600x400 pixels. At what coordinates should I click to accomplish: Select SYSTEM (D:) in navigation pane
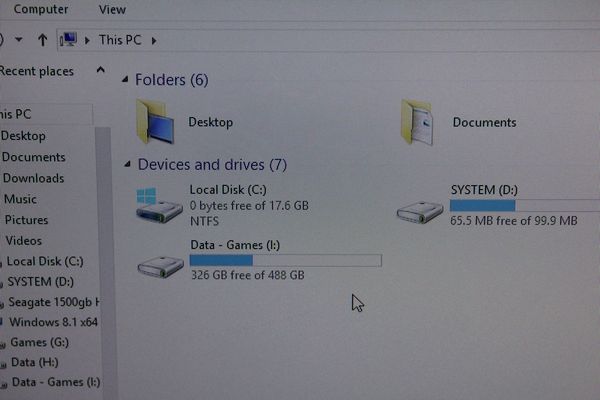pyautogui.click(x=40, y=282)
